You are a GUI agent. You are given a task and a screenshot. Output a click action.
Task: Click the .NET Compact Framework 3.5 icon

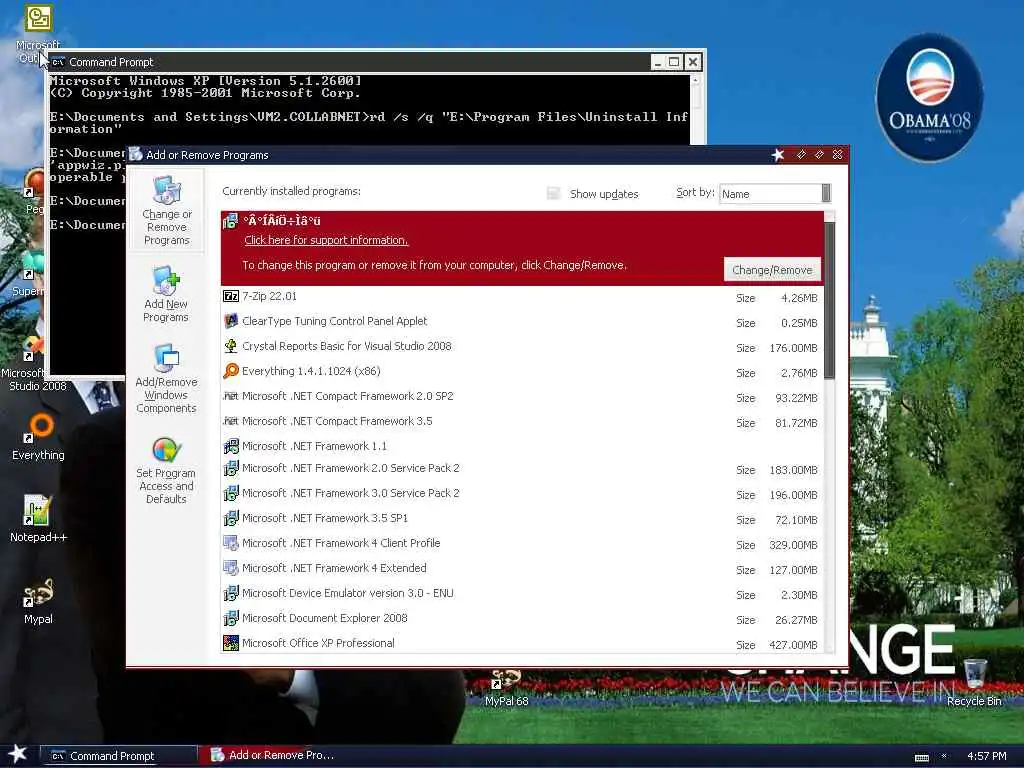pos(231,421)
